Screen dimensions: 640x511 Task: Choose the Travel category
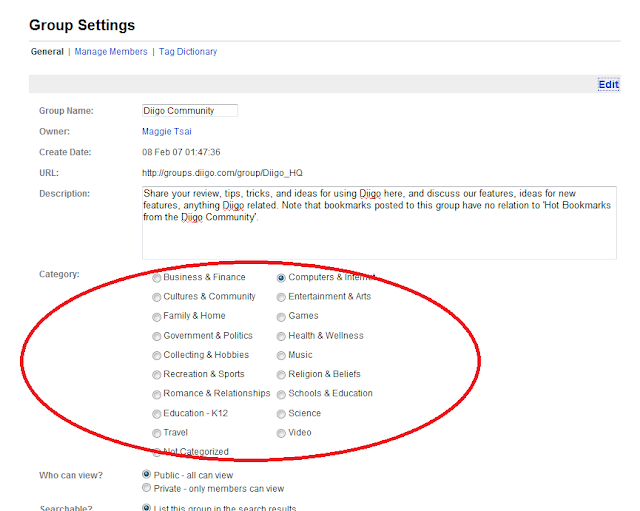[156, 433]
